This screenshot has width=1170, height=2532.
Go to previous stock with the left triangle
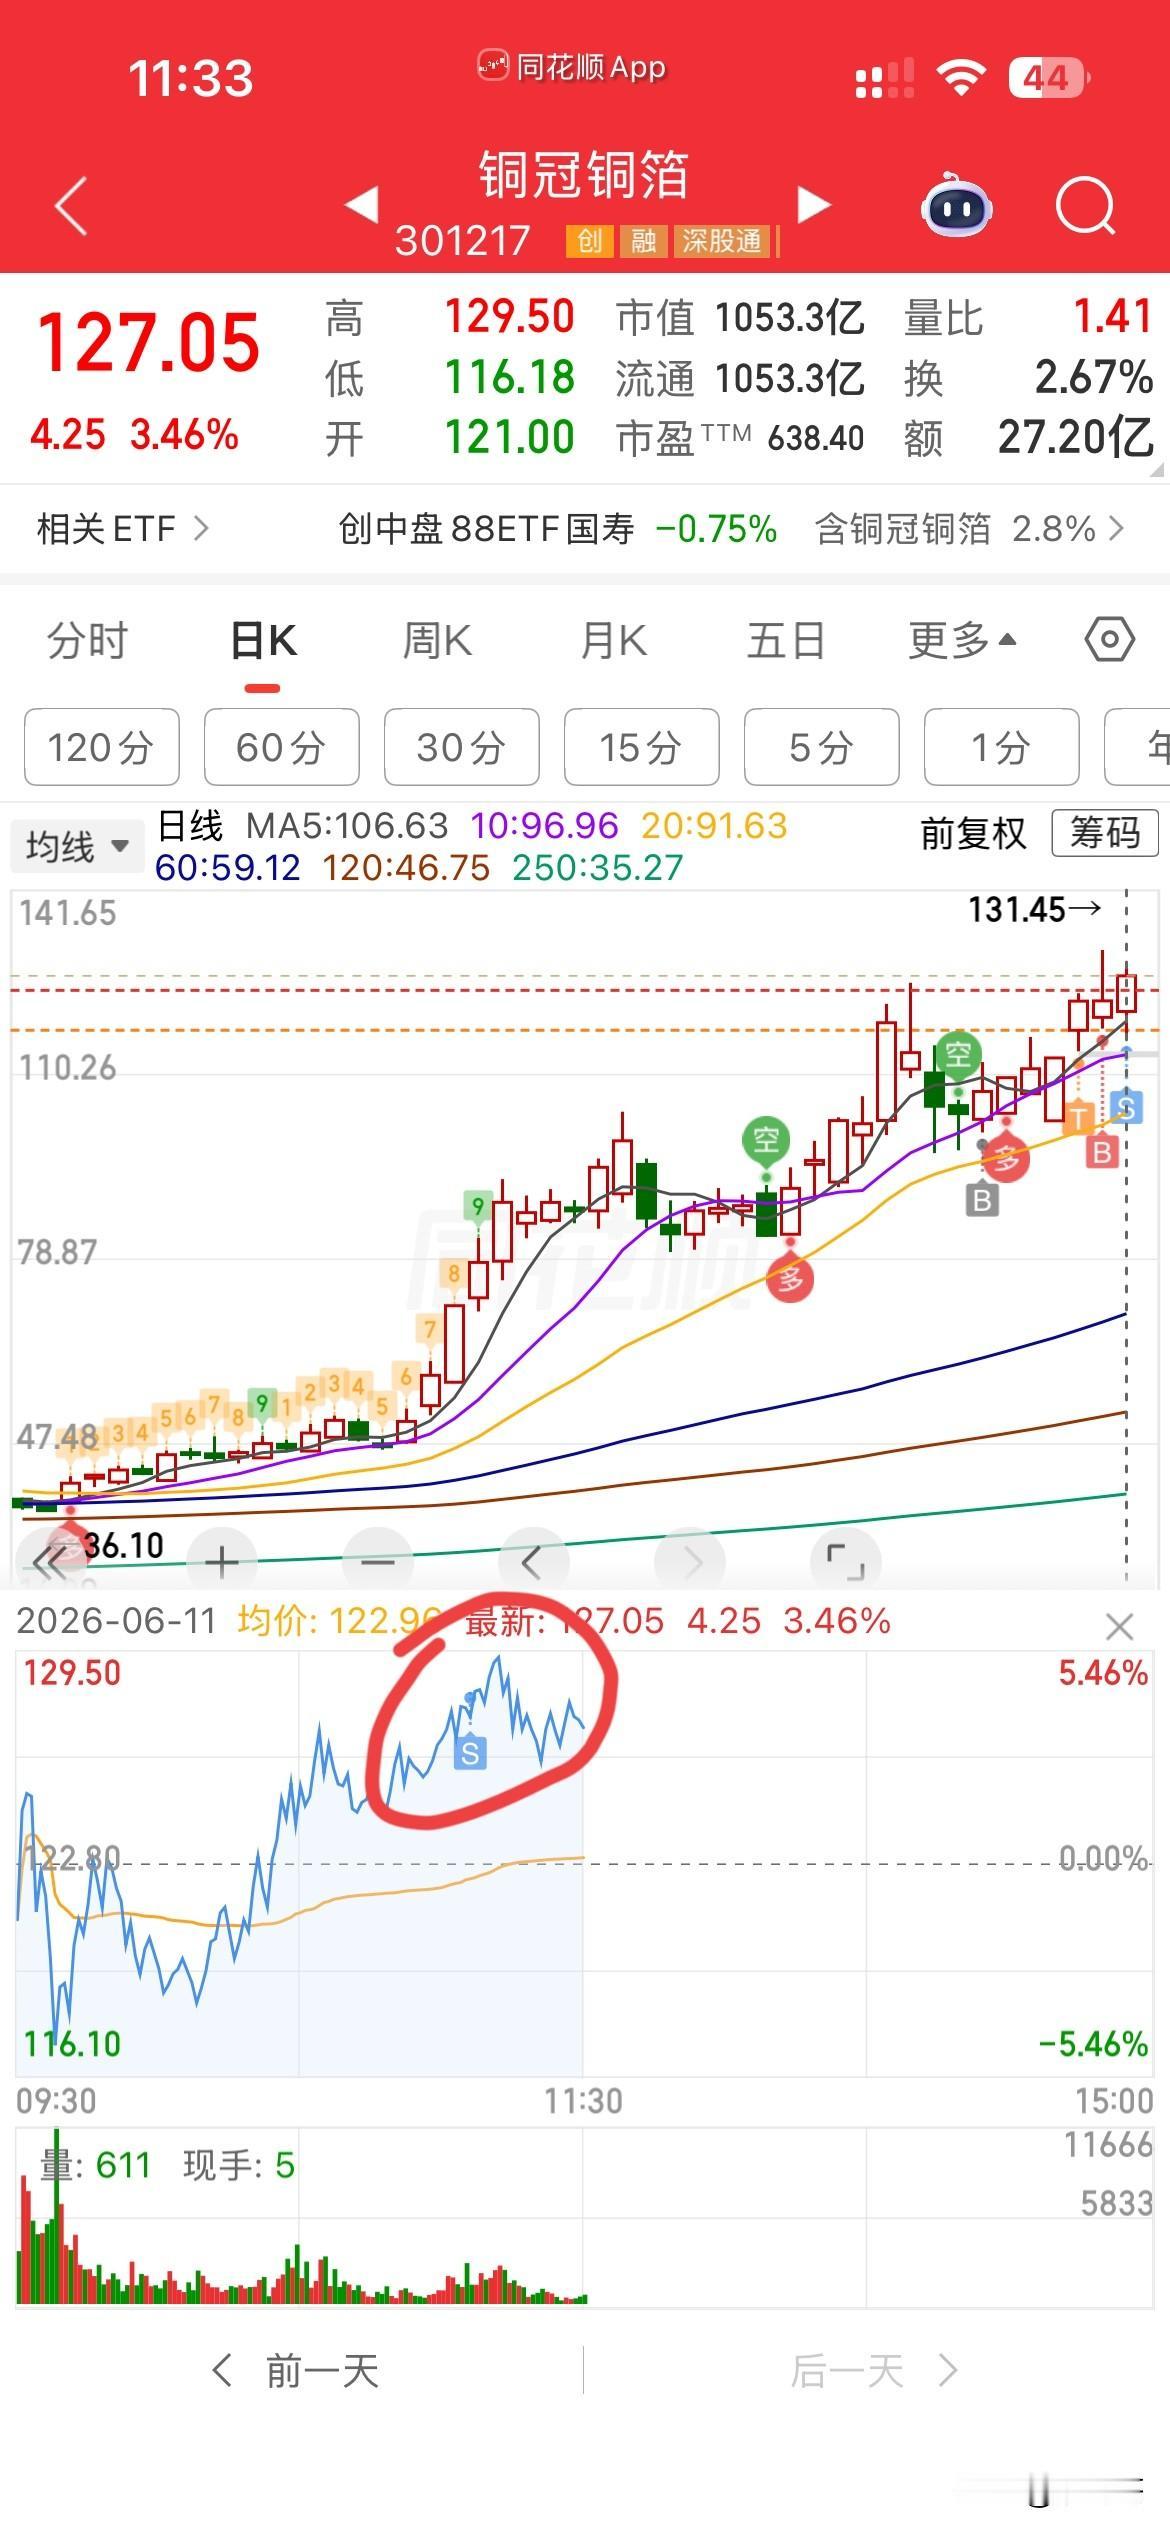click(361, 204)
